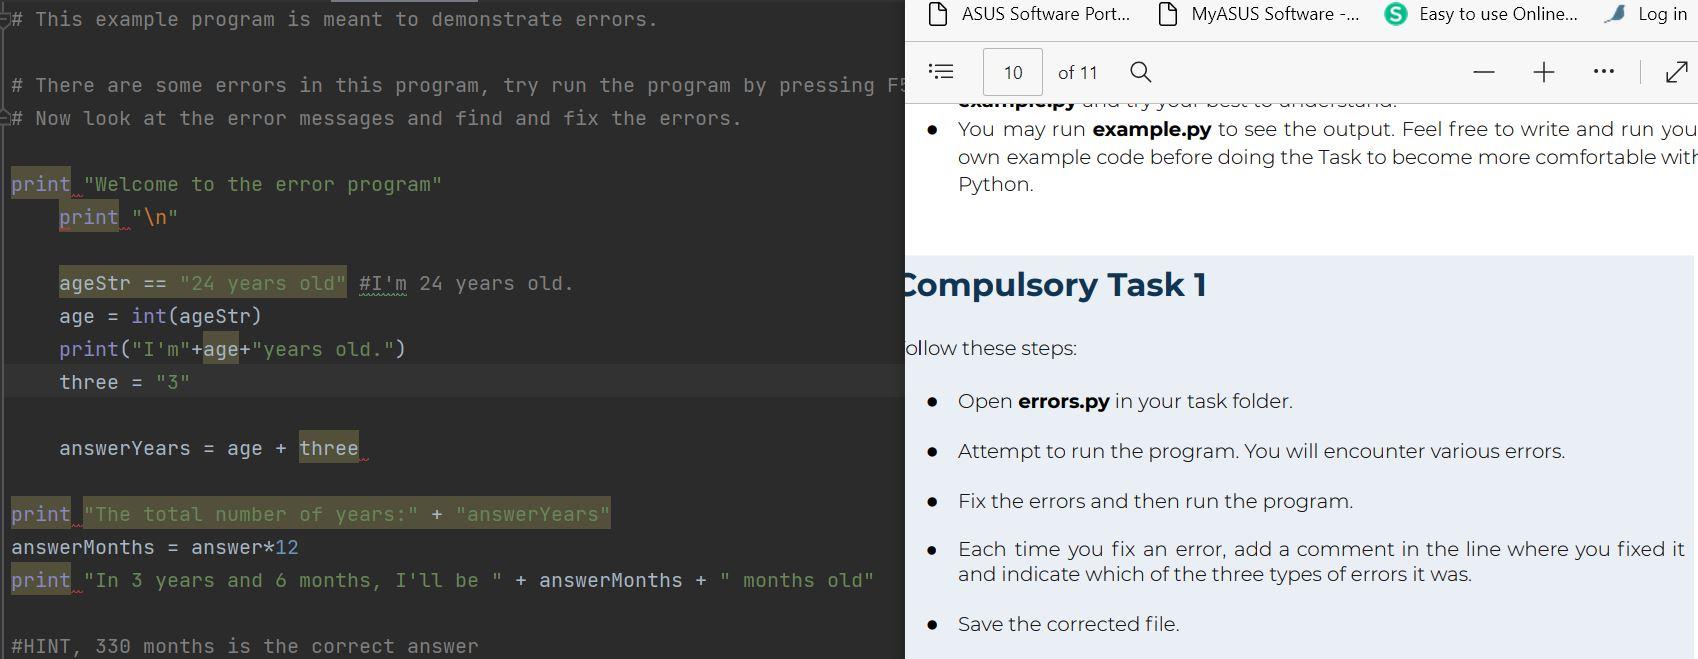Viewport: 1698px width, 659px height.
Task: Place cursor on three = "3" line
Action: (124, 382)
